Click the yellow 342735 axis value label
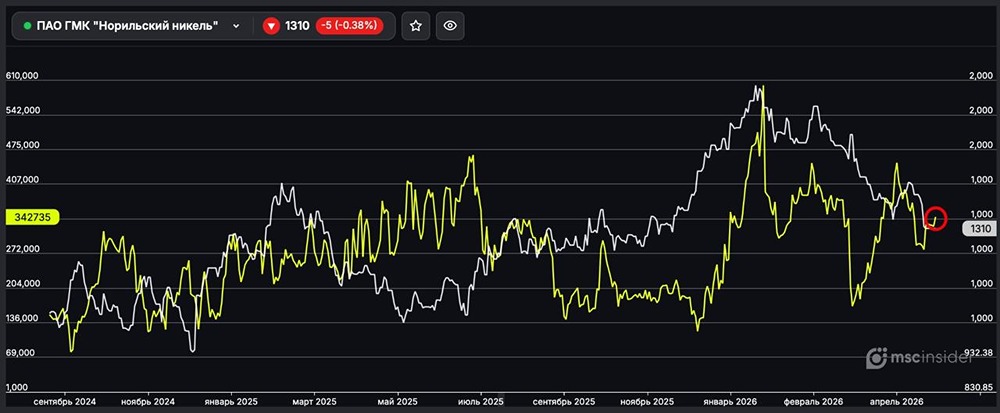Viewport: 1000px width, 413px height. [x=32, y=217]
